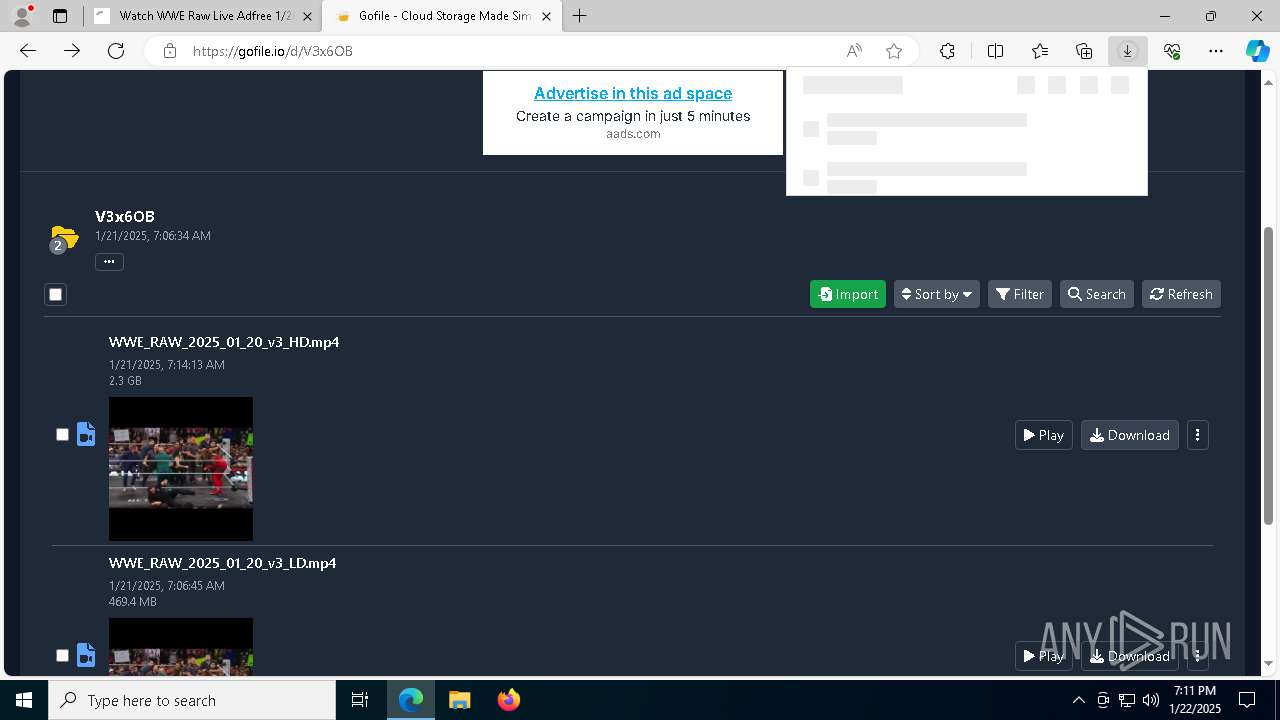Screen dimensions: 1280x720
Task: Open Settings and more menu
Action: 1216,51
